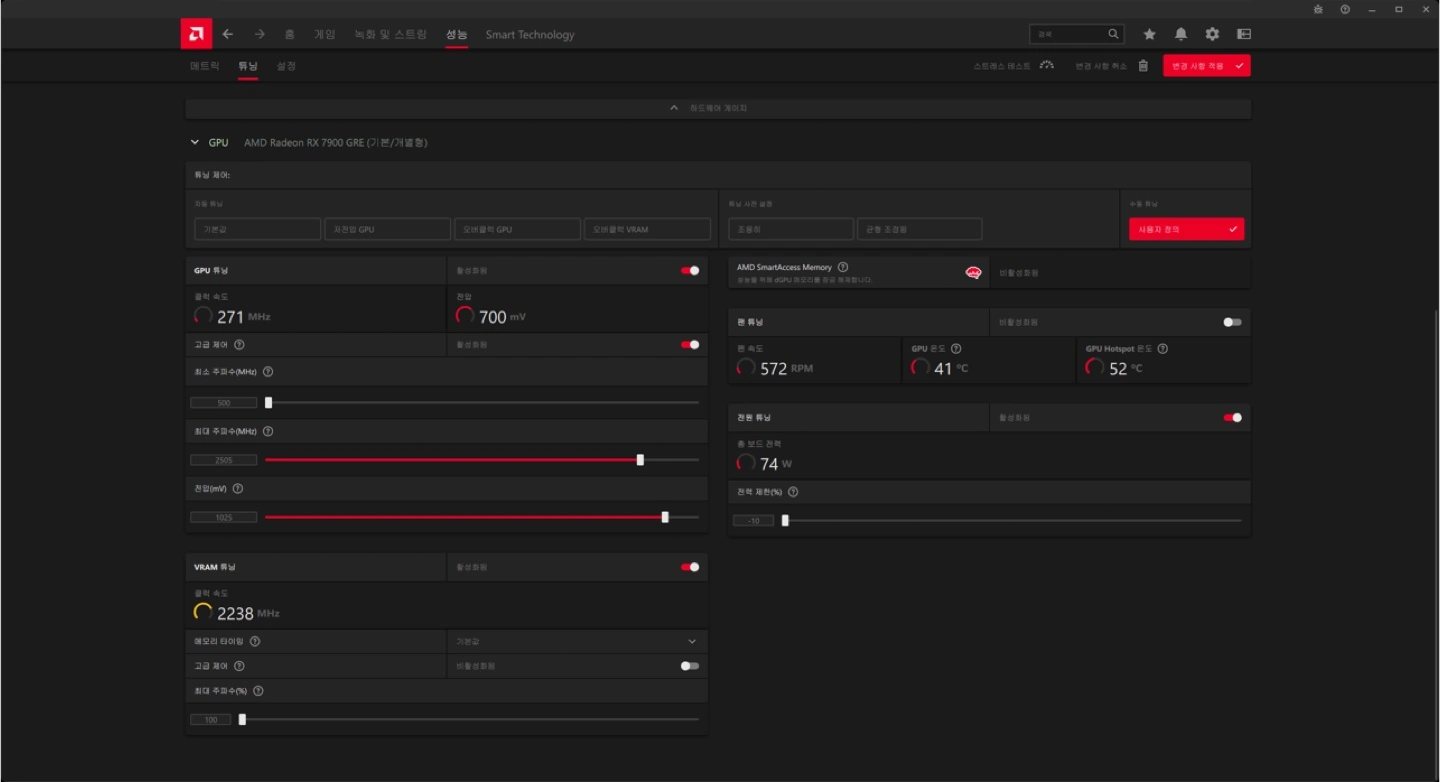Click the VRAM 최대 주파수(%) slider handle
The width and height of the screenshot is (1440, 782).
(x=242, y=719)
